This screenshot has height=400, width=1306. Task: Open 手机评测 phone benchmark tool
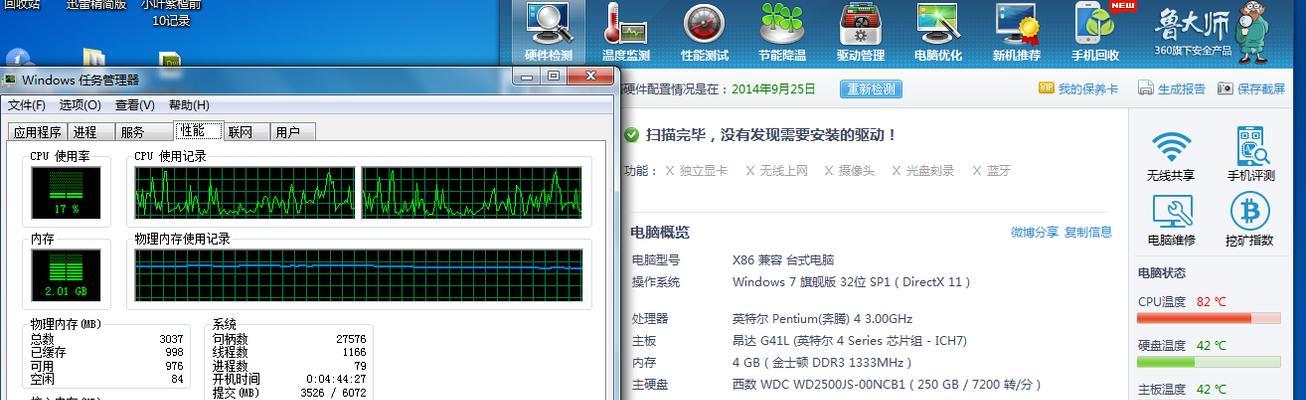[1251, 156]
